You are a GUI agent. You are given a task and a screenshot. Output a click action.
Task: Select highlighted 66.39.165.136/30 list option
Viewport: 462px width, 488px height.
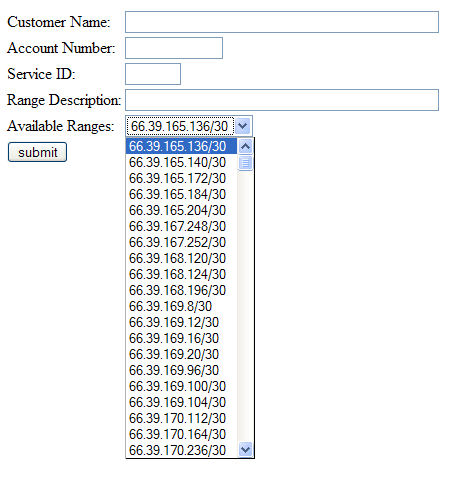pyautogui.click(x=181, y=146)
